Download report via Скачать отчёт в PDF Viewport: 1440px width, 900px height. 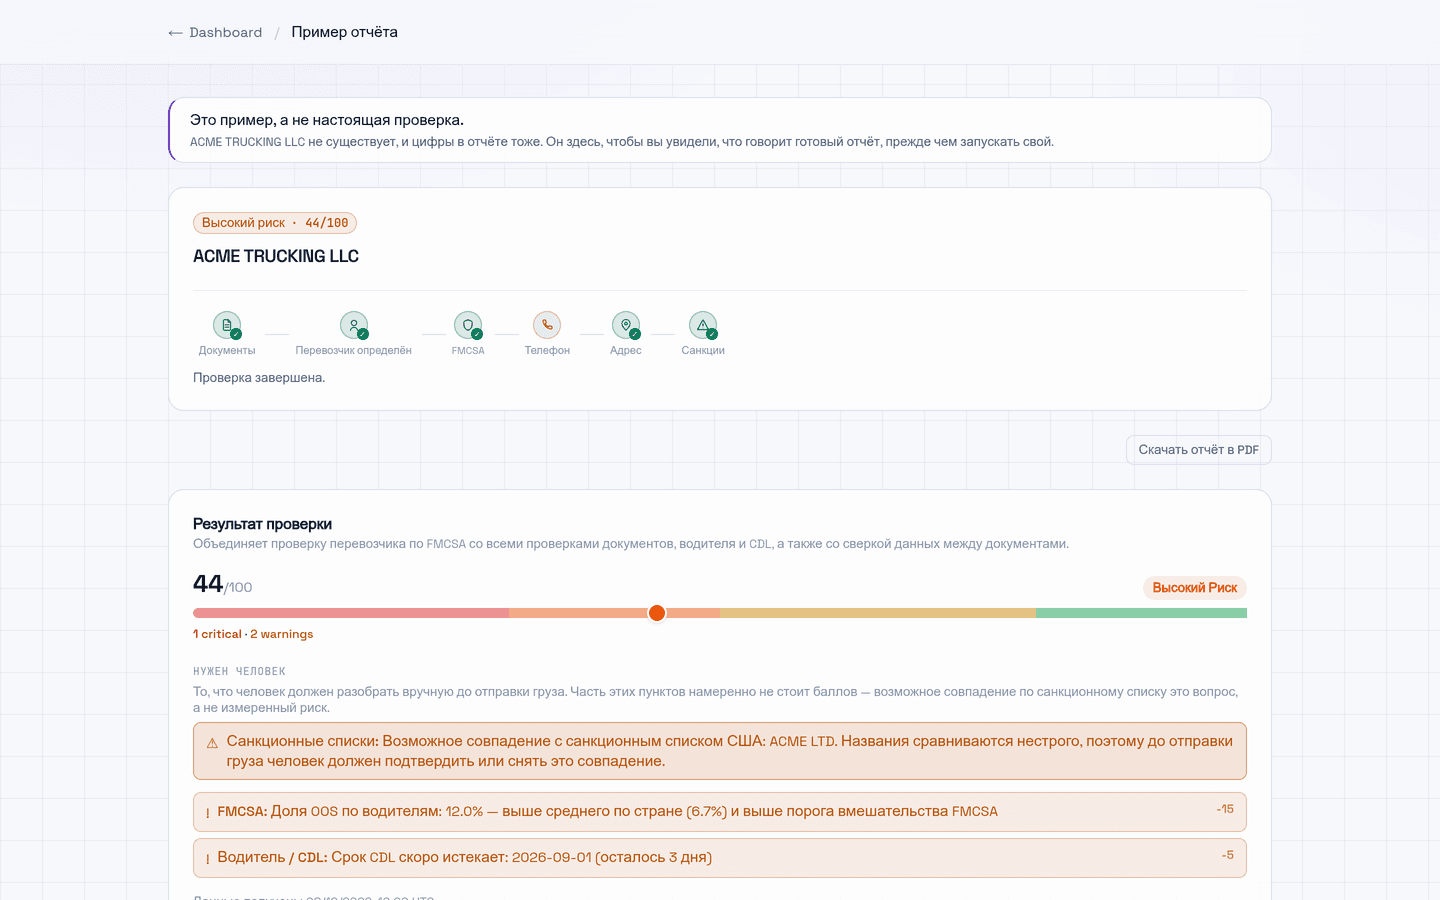1198,450
